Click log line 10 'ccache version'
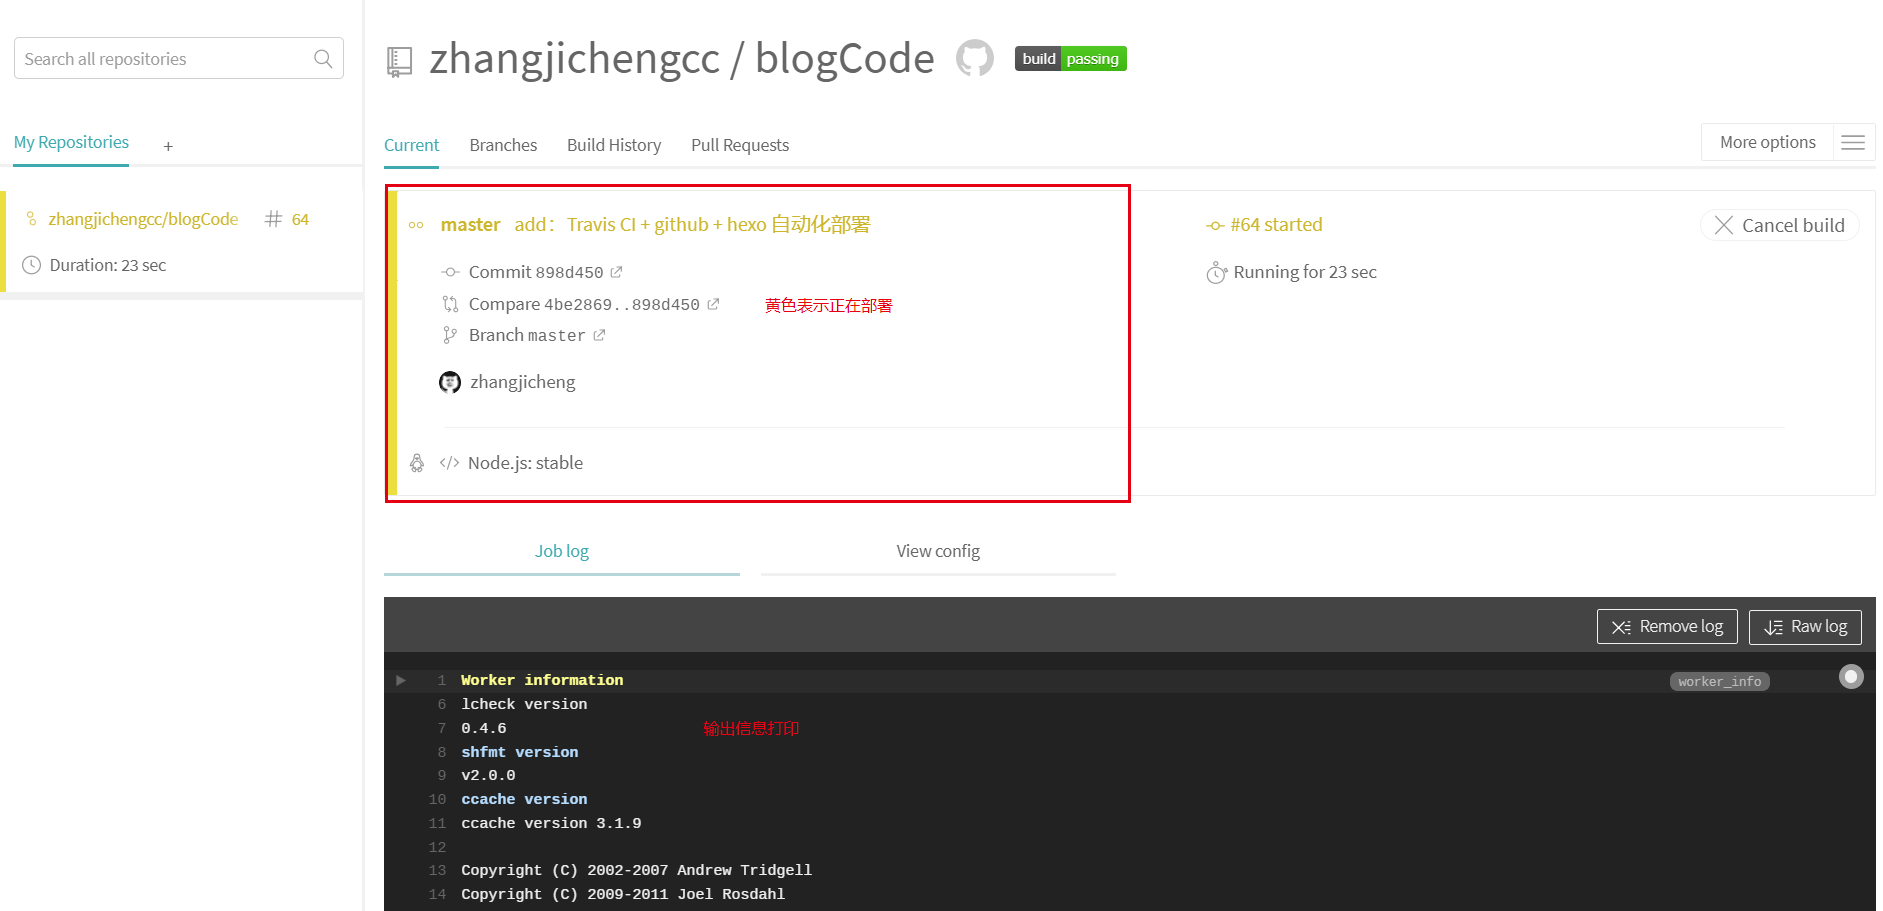Screen dimensions: 1883x911 coord(524,799)
